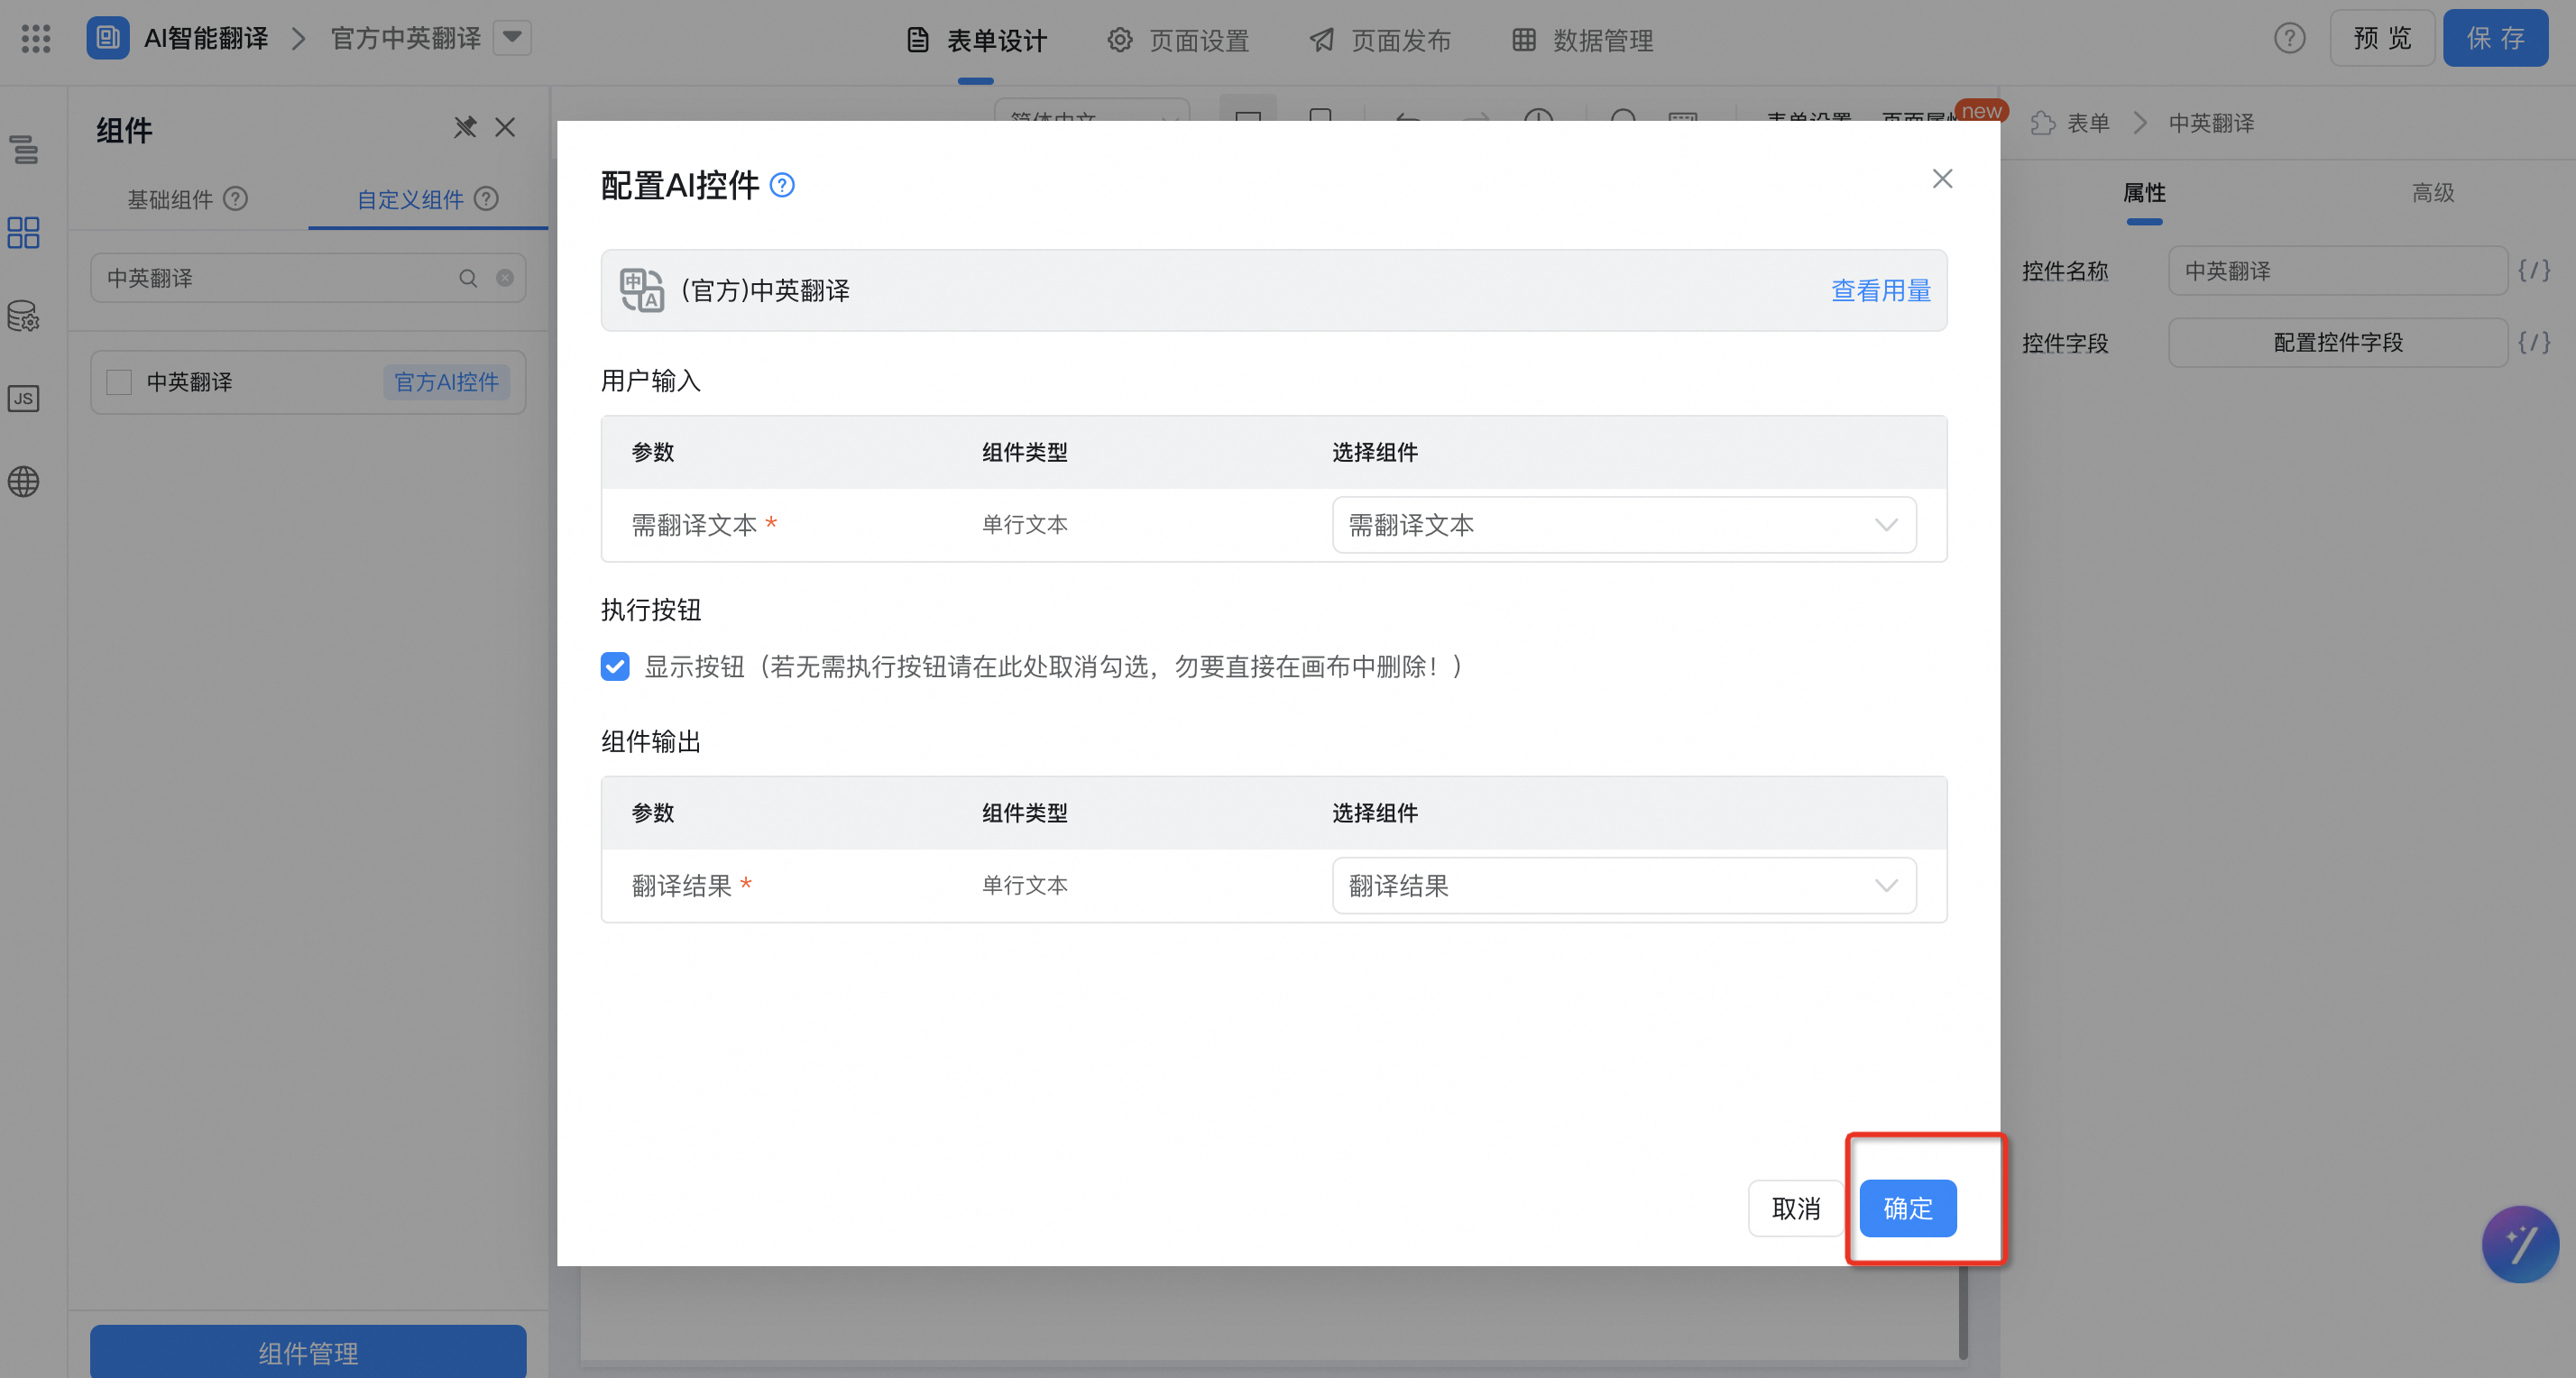Image resolution: width=2576 pixels, height=1378 pixels.
Task: Click the 组件管理 button
Action: [308, 1351]
